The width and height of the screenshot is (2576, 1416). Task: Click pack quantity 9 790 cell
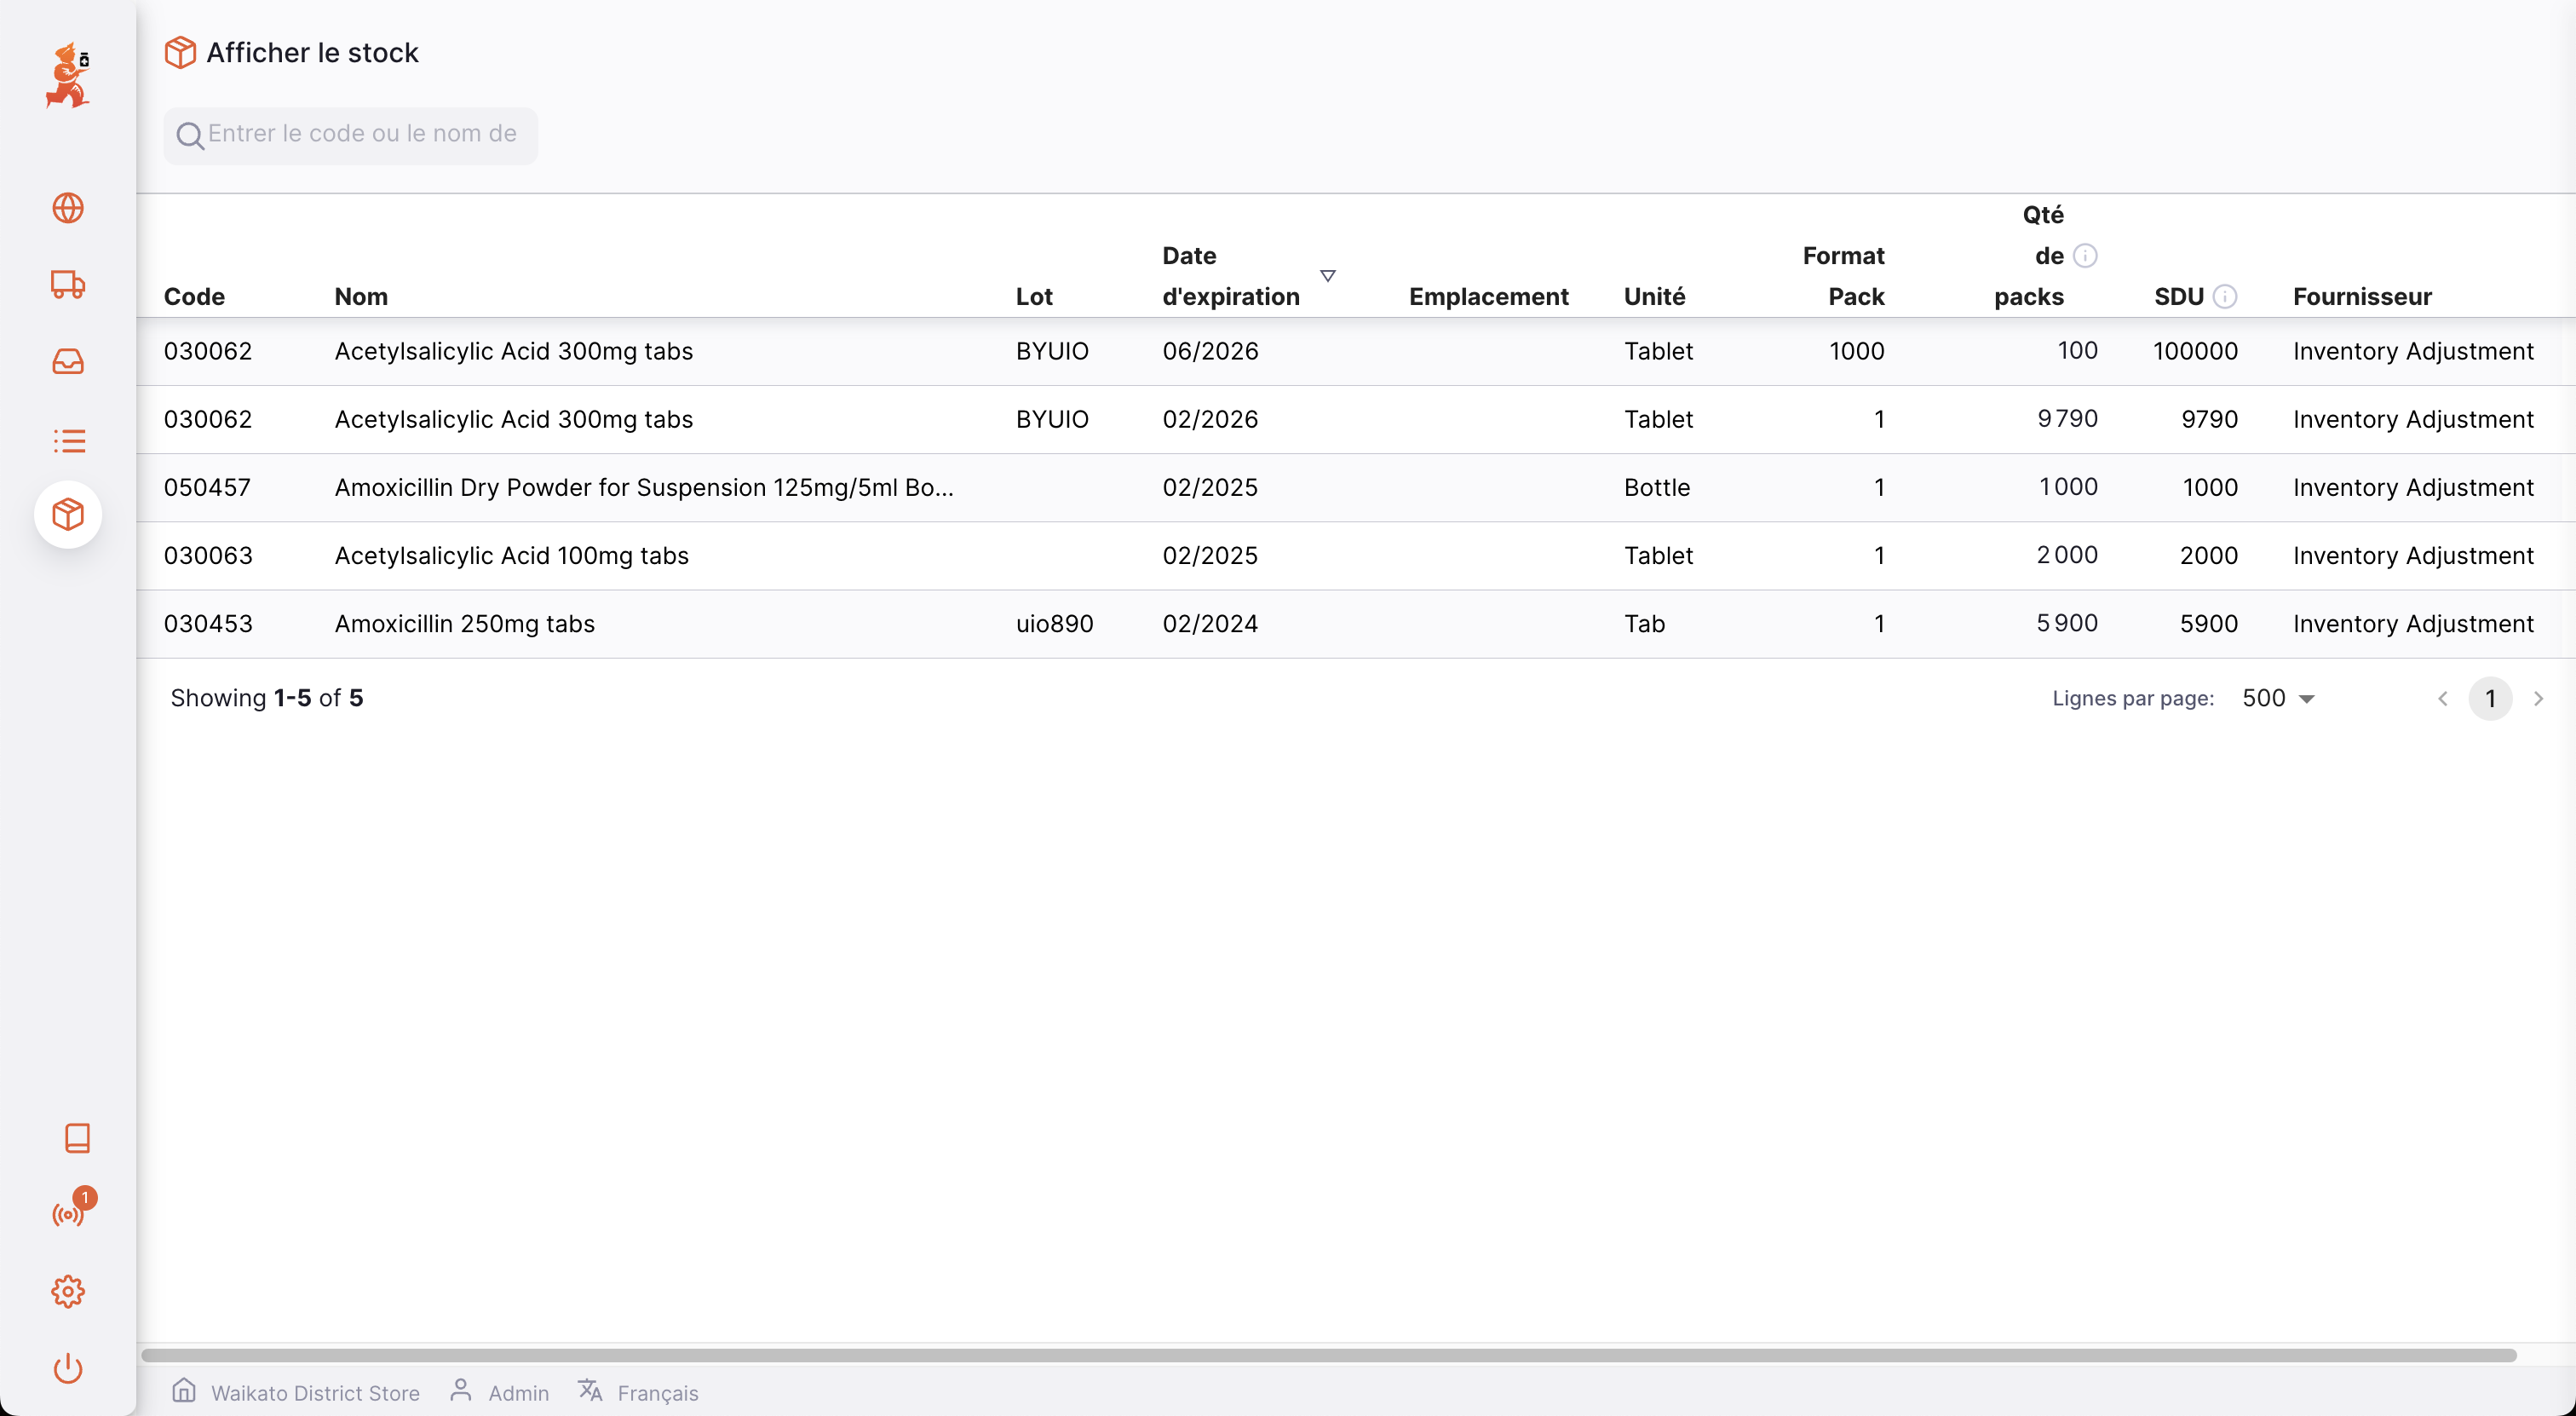point(2067,419)
